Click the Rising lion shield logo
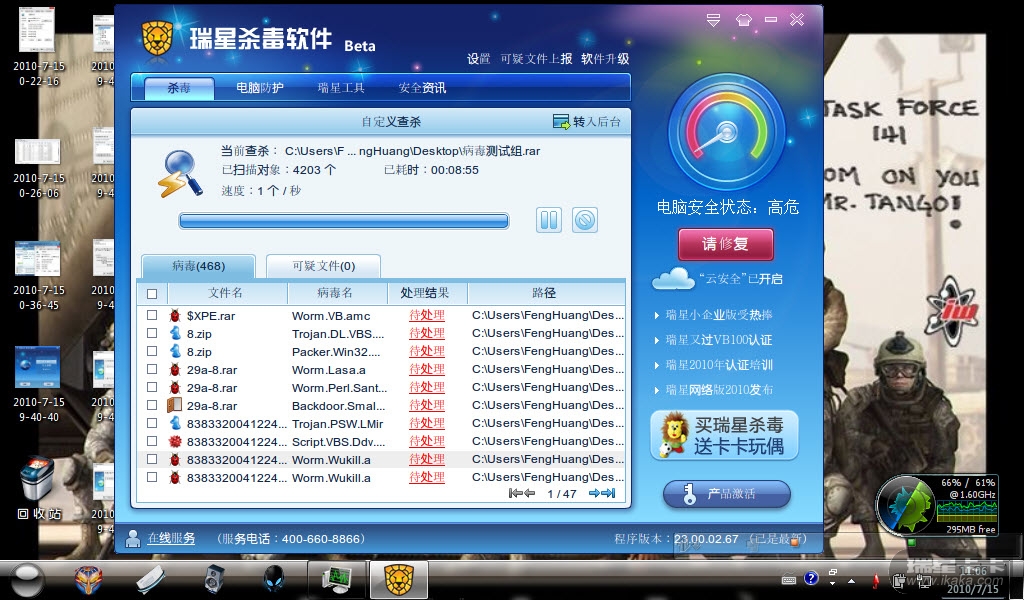The image size is (1024, 600). click(x=157, y=38)
